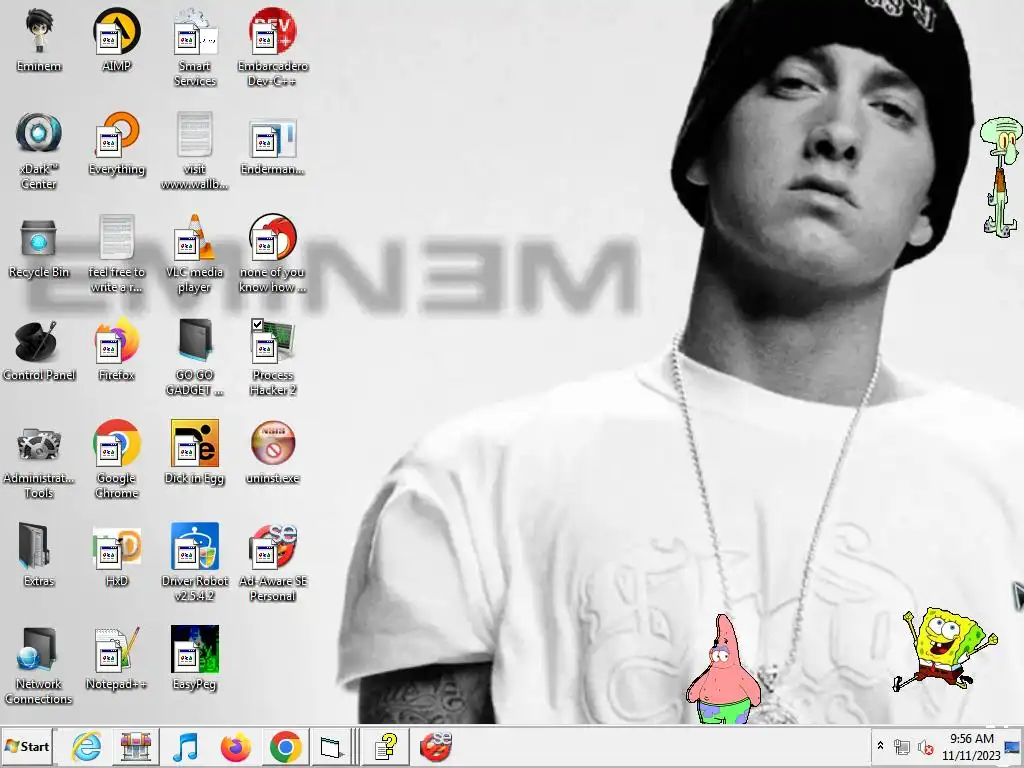Launch AIMP from the desktop
This screenshot has height=768, width=1024.
[x=117, y=40]
